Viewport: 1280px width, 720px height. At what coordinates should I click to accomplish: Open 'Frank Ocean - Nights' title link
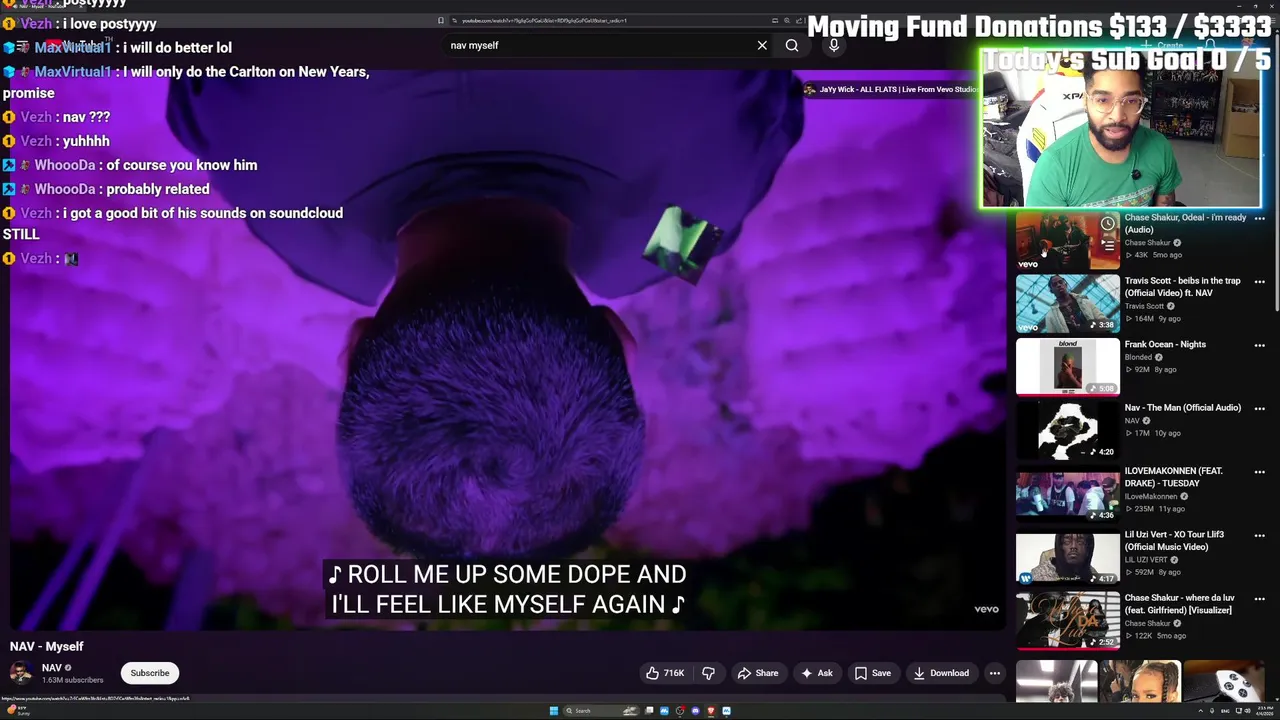point(1165,344)
